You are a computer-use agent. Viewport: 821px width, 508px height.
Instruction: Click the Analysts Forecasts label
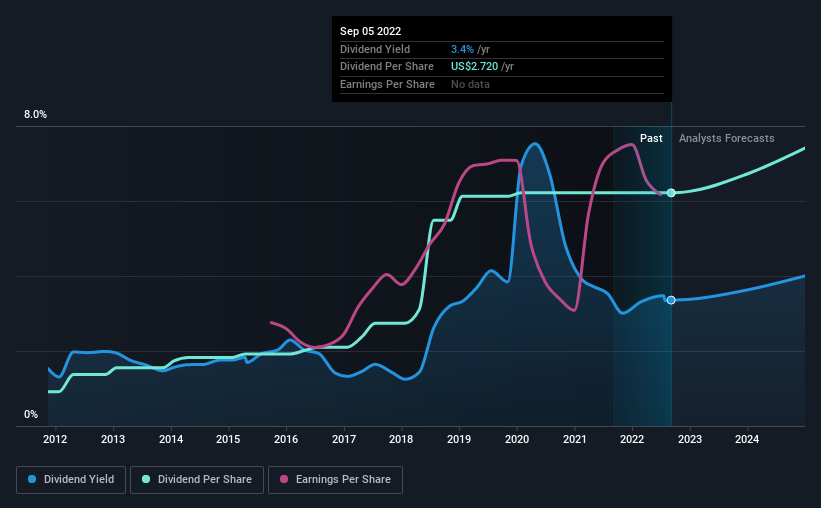[727, 138]
